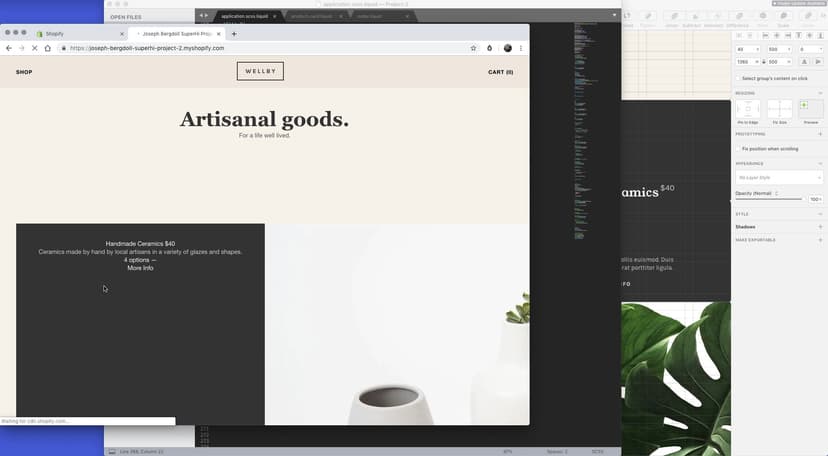Viewport: 828px width, 456px height.
Task: Open the No Layer Style dropdown
Action: pos(778,177)
